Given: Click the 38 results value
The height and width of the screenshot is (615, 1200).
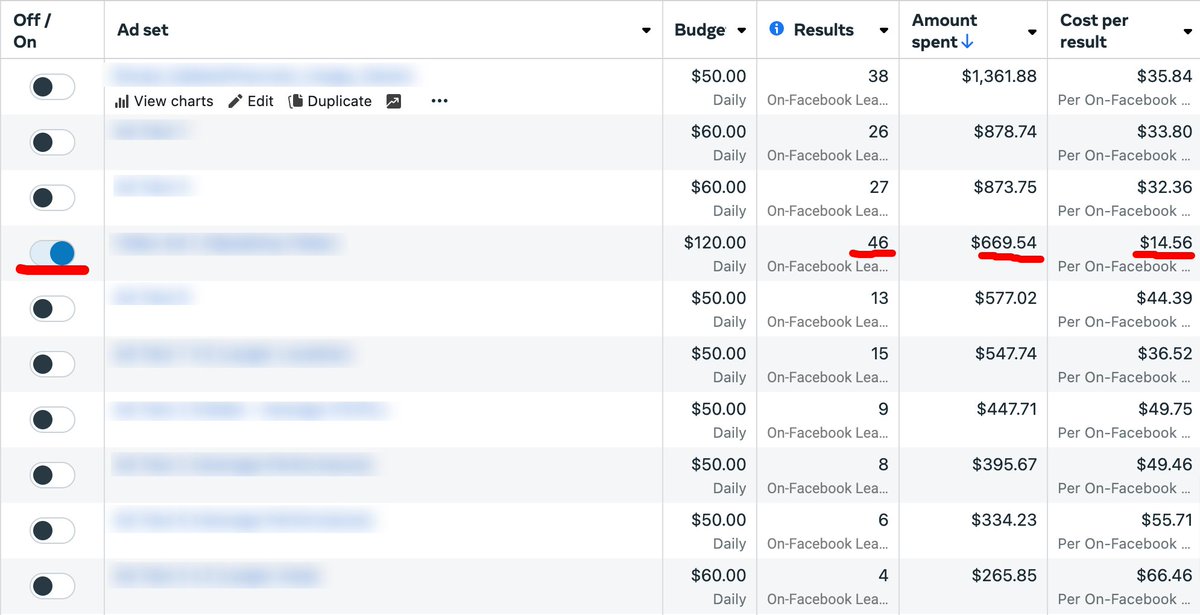Looking at the screenshot, I should pos(878,76).
